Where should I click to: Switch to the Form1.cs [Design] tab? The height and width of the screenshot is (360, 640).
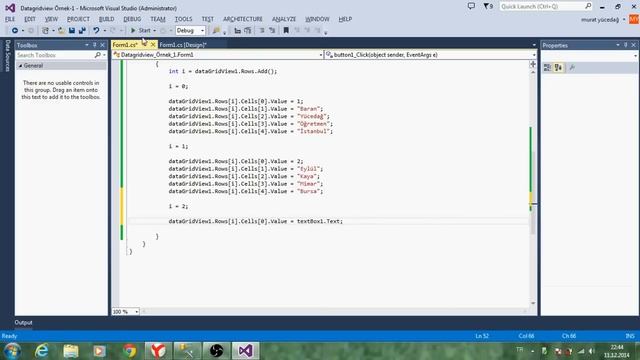183,45
